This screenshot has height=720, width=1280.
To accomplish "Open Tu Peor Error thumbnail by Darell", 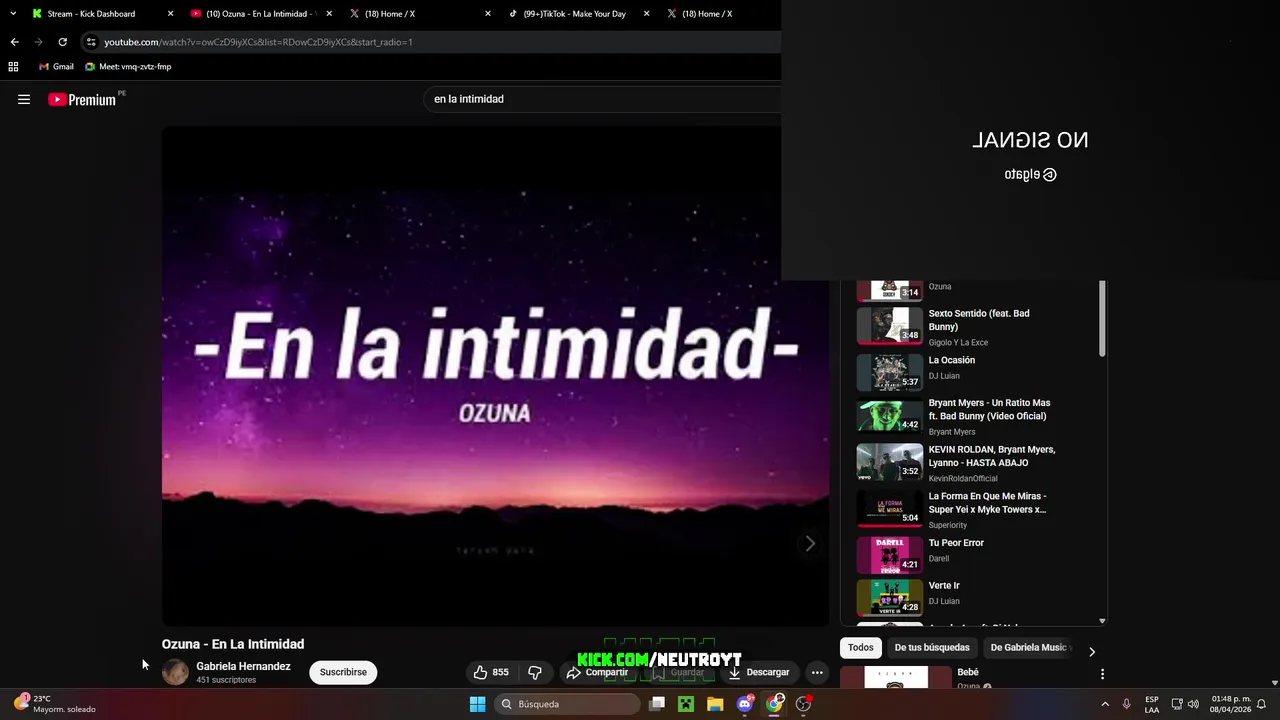I will (x=889, y=555).
